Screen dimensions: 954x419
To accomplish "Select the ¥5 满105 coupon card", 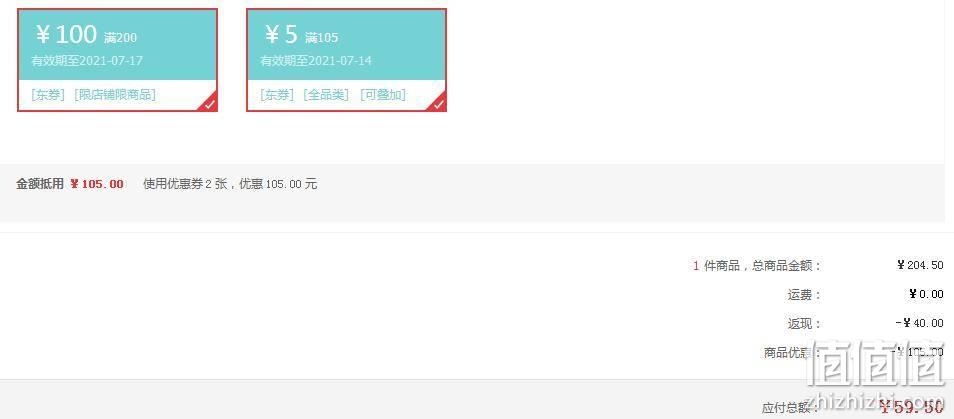I will click(347, 60).
